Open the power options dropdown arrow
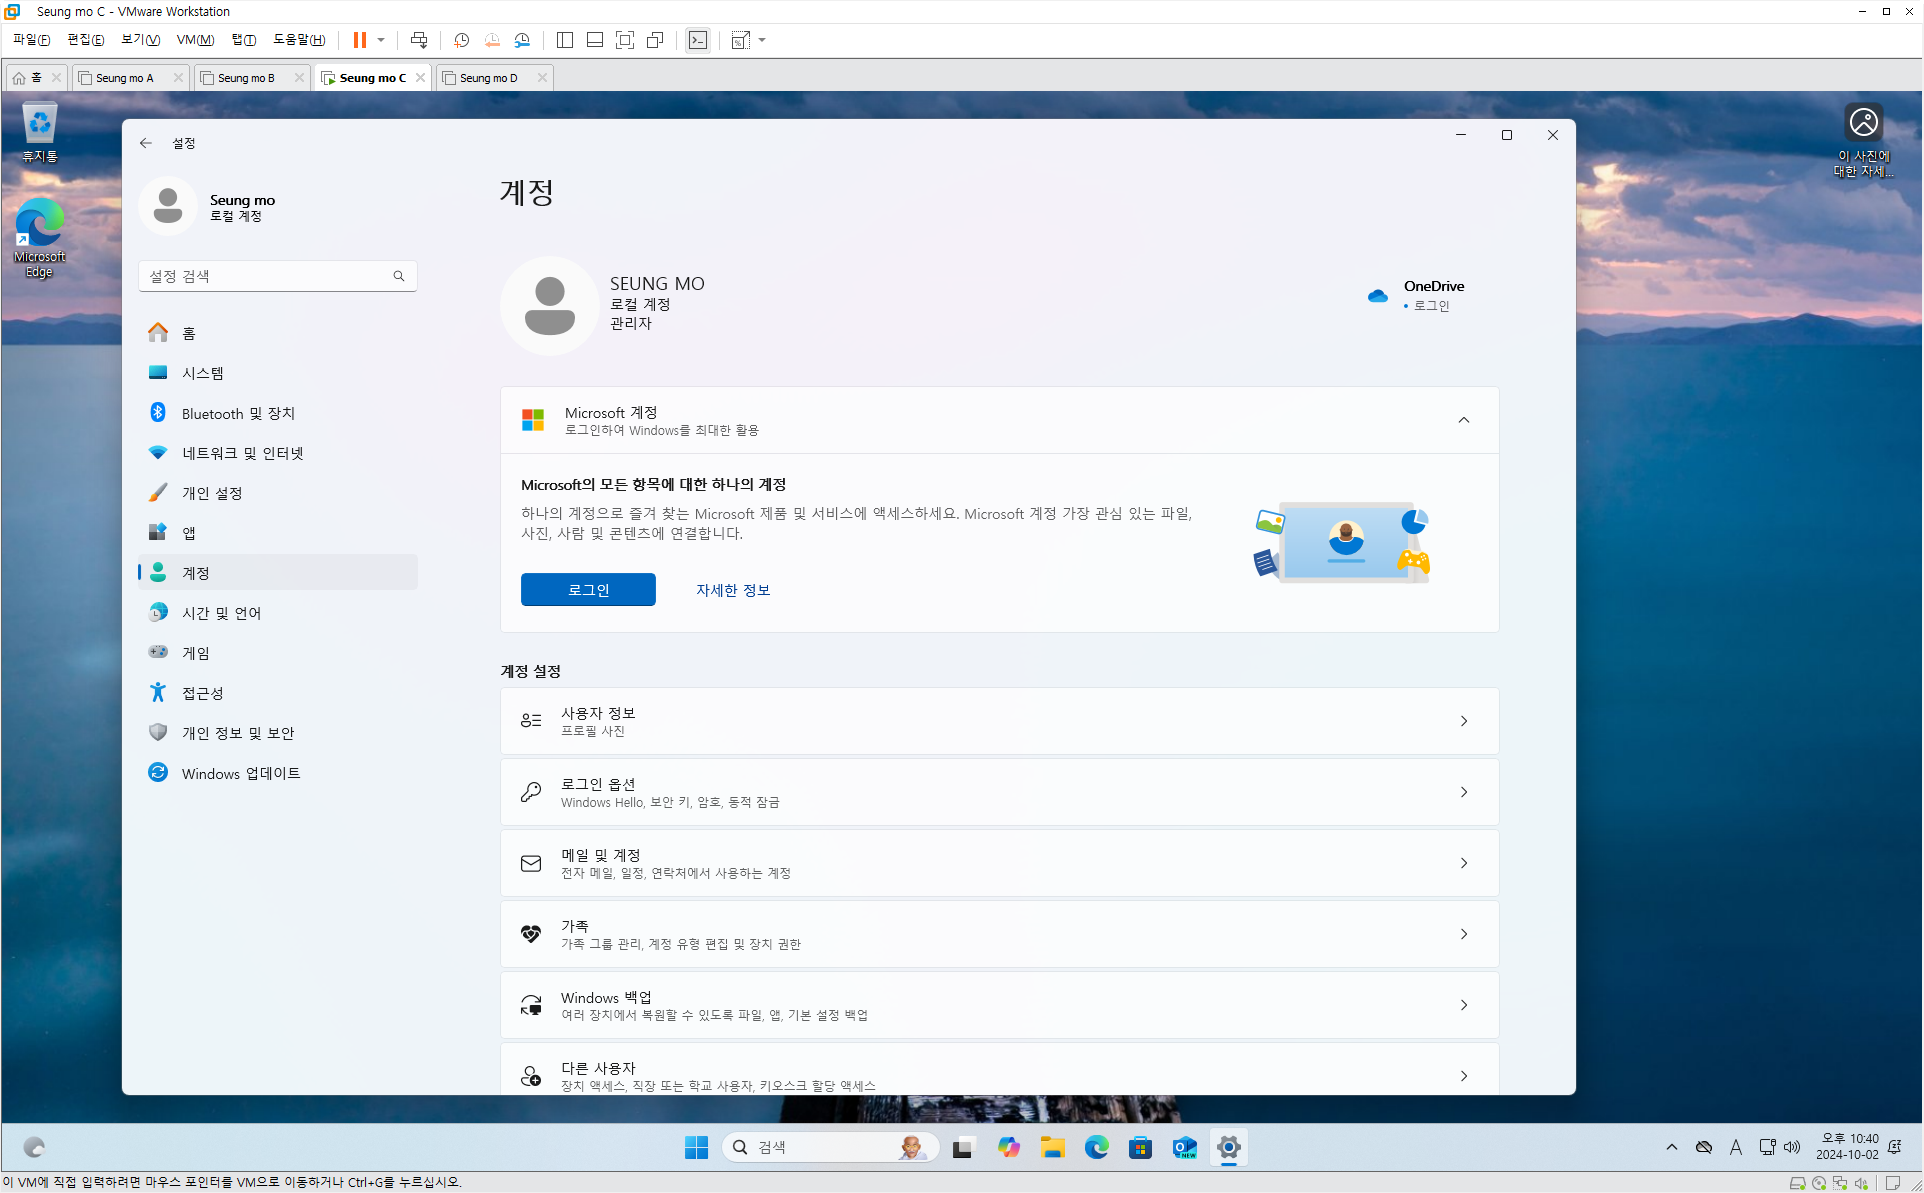This screenshot has width=1924, height=1193. (x=381, y=40)
